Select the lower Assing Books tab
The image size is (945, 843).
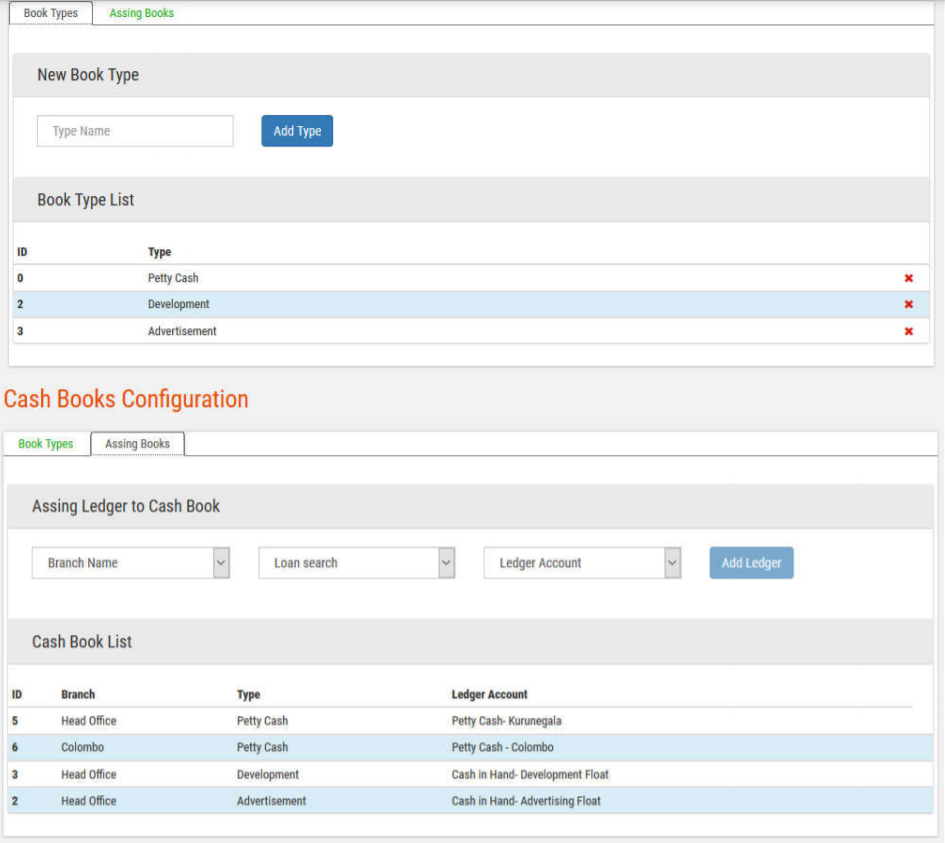[137, 444]
